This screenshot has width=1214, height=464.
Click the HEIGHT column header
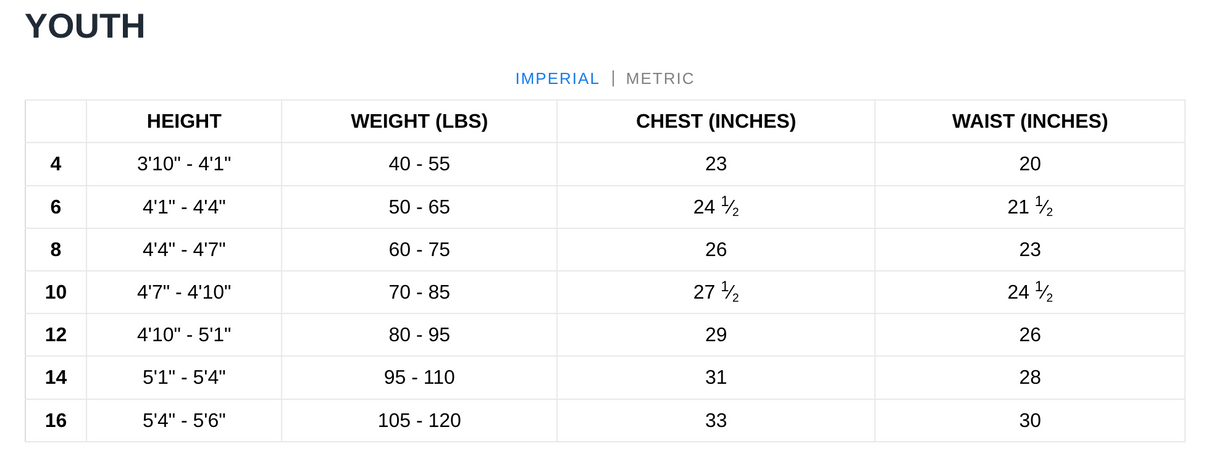tap(184, 122)
